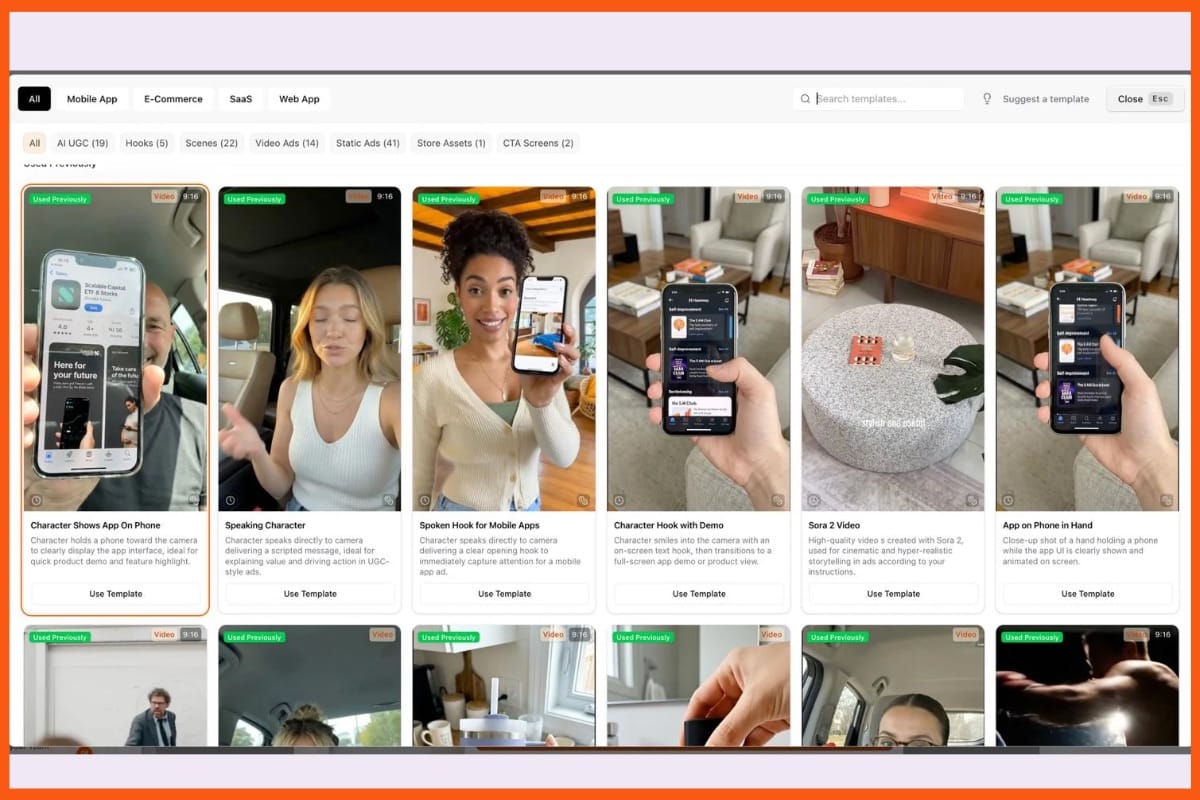Use Template for Character Hook with Demo

[x=698, y=594]
